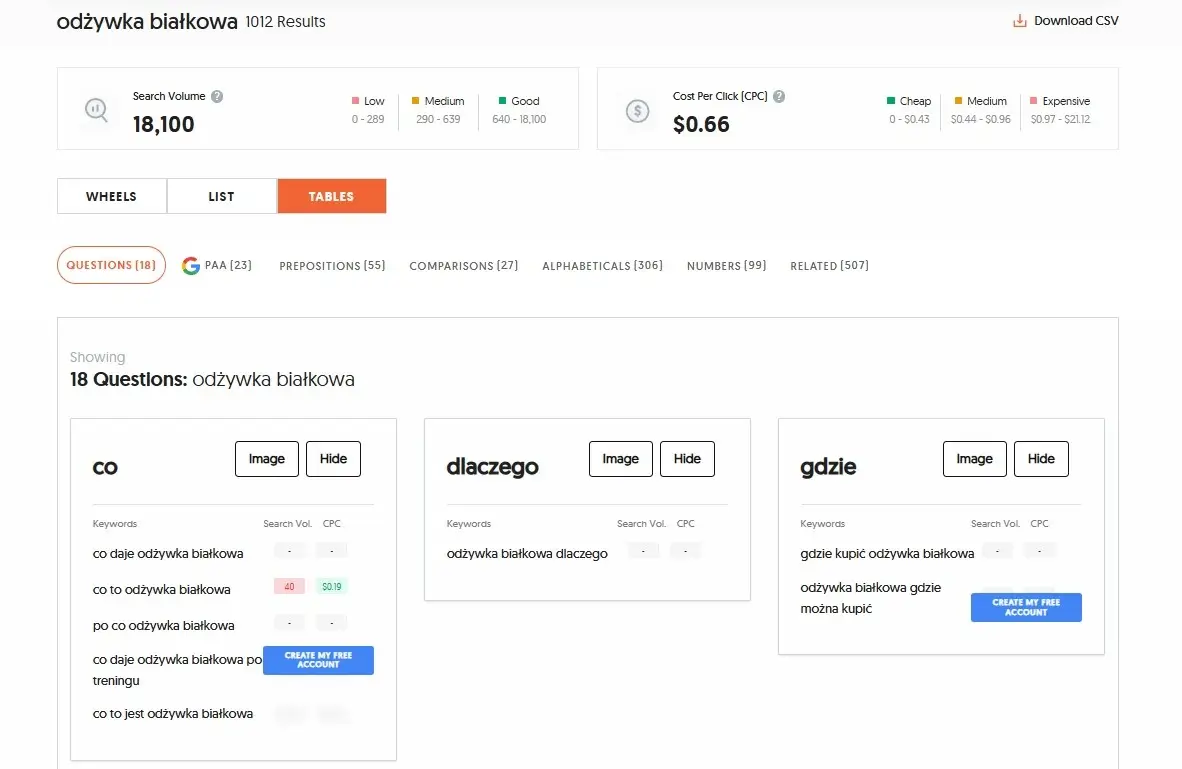The height and width of the screenshot is (769, 1182).
Task: Click the pink "Expensive" legend swatch
Action: coord(1033,101)
